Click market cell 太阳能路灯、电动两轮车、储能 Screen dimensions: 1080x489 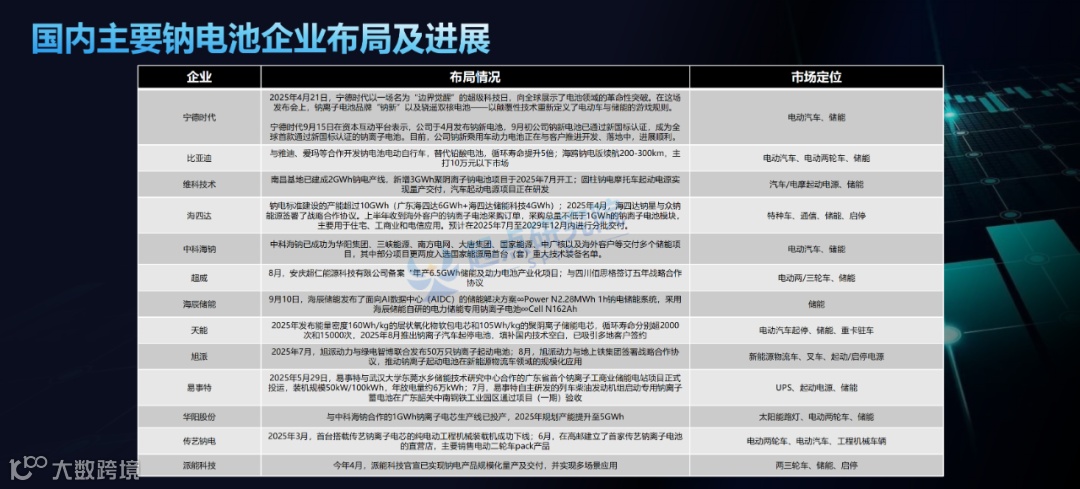click(x=816, y=417)
